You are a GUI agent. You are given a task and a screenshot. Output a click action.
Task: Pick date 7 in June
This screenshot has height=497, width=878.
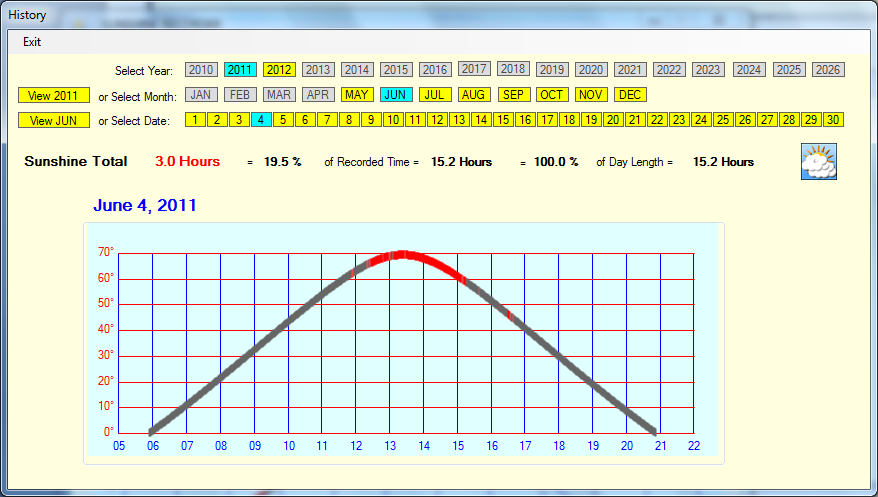tap(327, 119)
